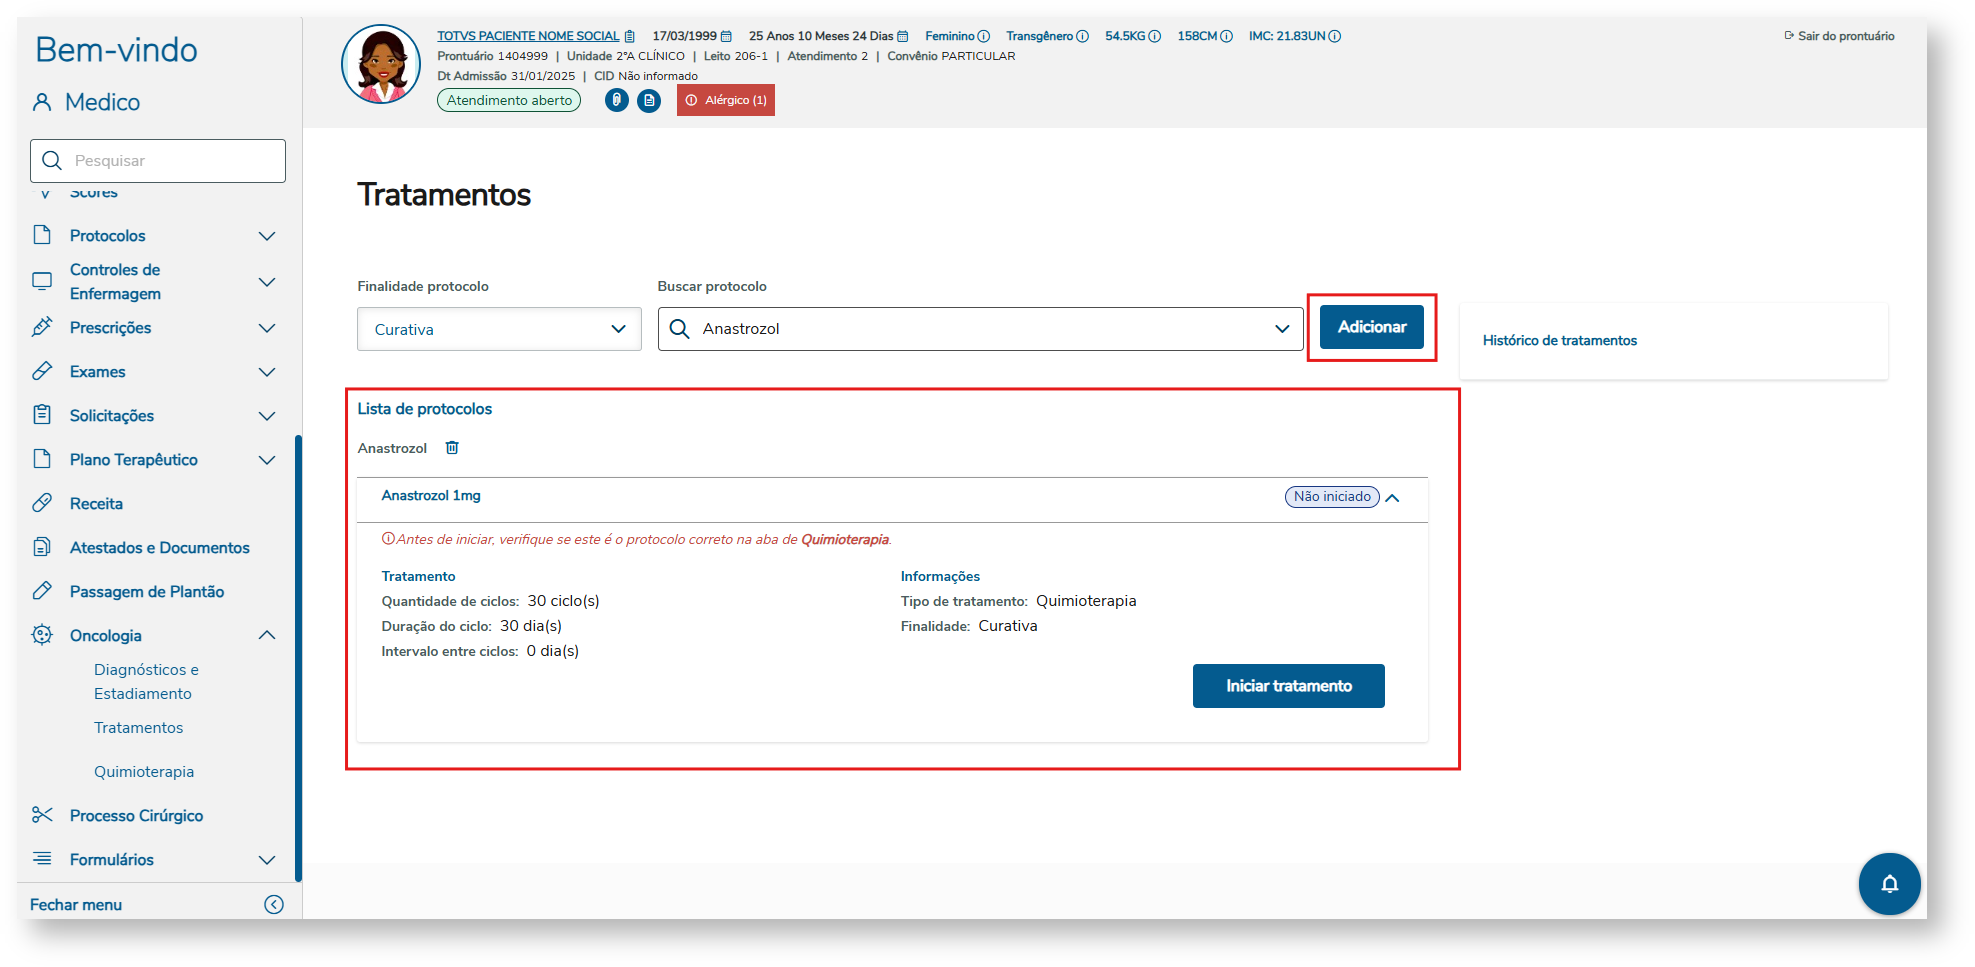Click the blue document icon near Alérgico
The height and width of the screenshot is (967, 1975).
tap(649, 100)
